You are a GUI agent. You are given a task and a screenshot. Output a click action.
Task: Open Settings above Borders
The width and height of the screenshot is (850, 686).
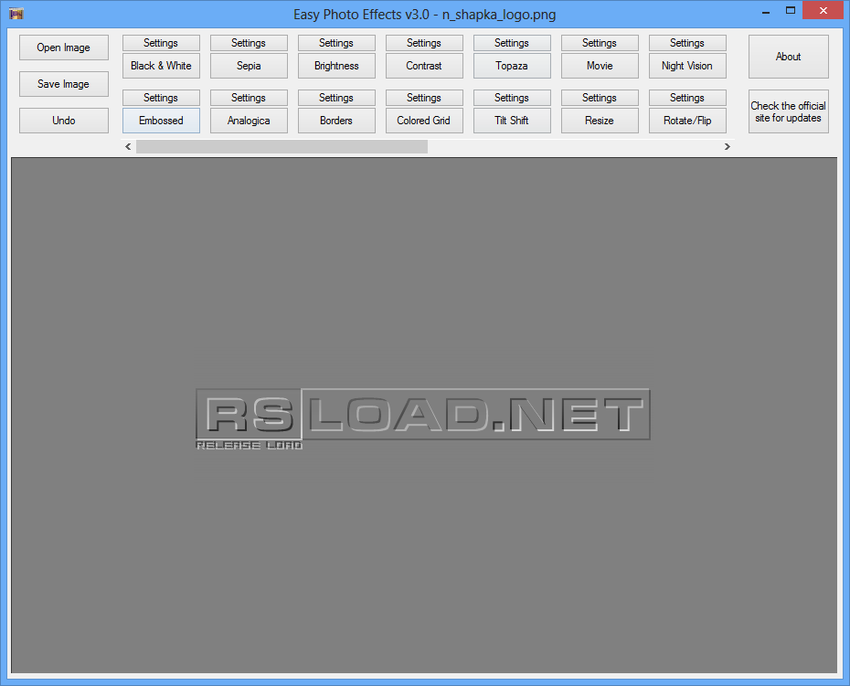337,98
